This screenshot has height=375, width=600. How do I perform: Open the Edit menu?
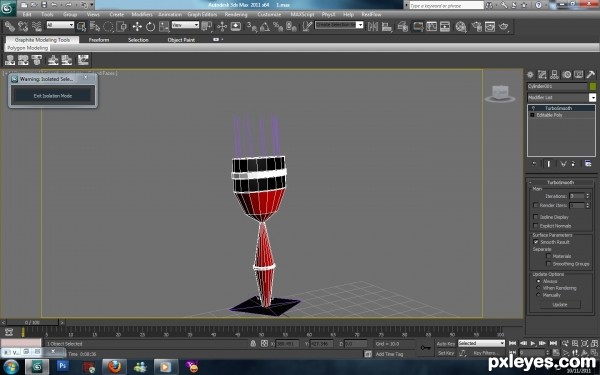coord(27,15)
